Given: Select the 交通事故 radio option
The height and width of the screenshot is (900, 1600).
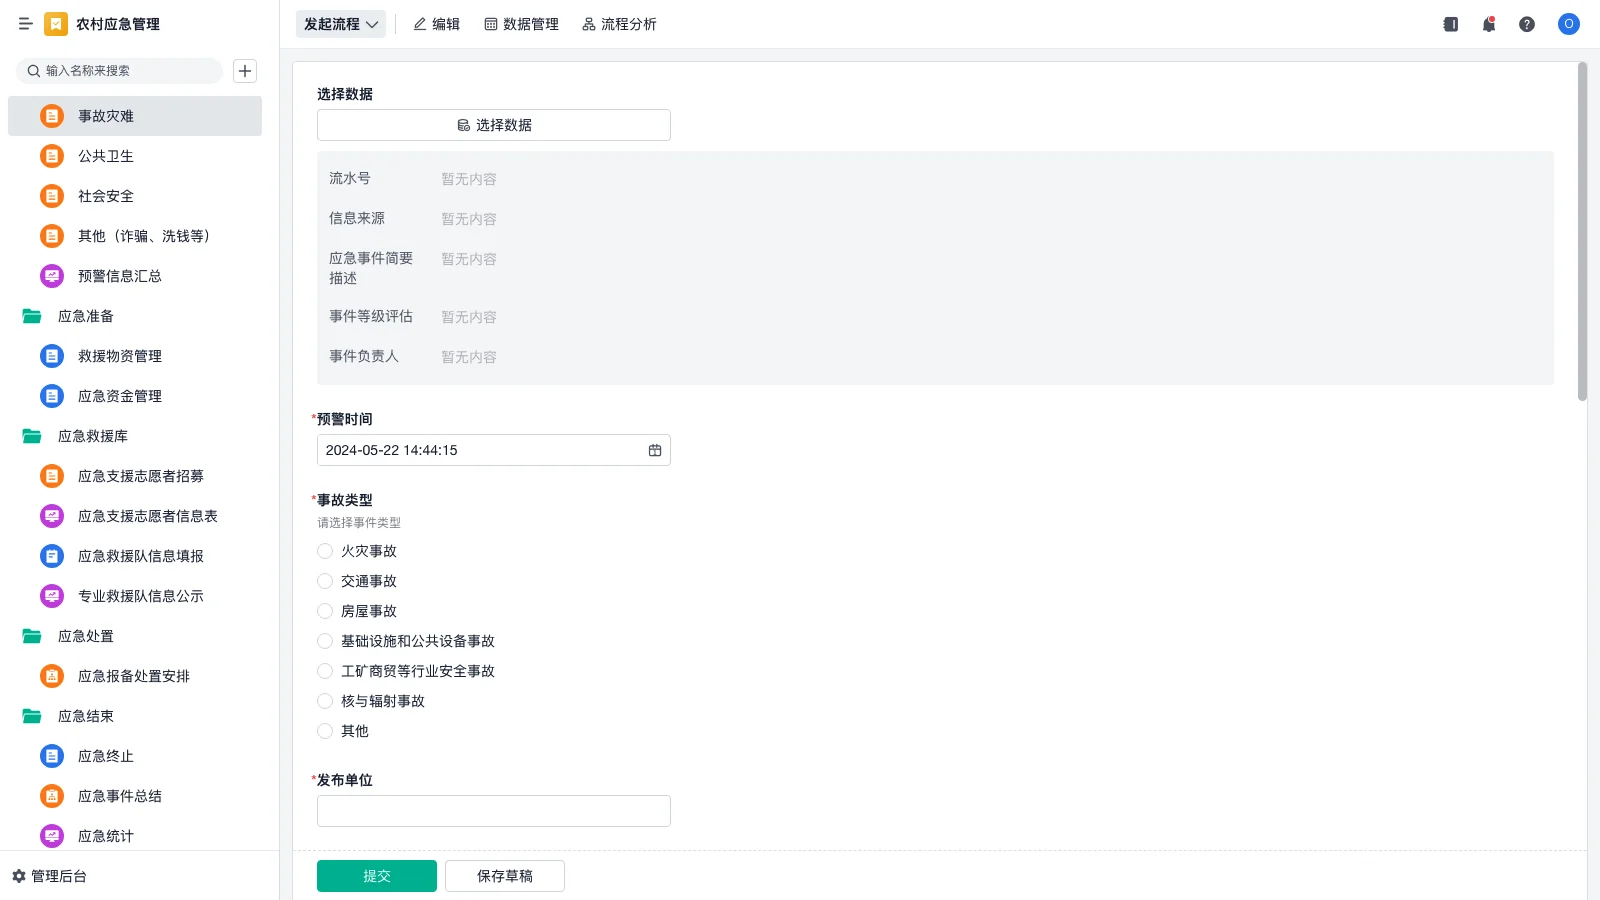Looking at the screenshot, I should click(x=325, y=581).
